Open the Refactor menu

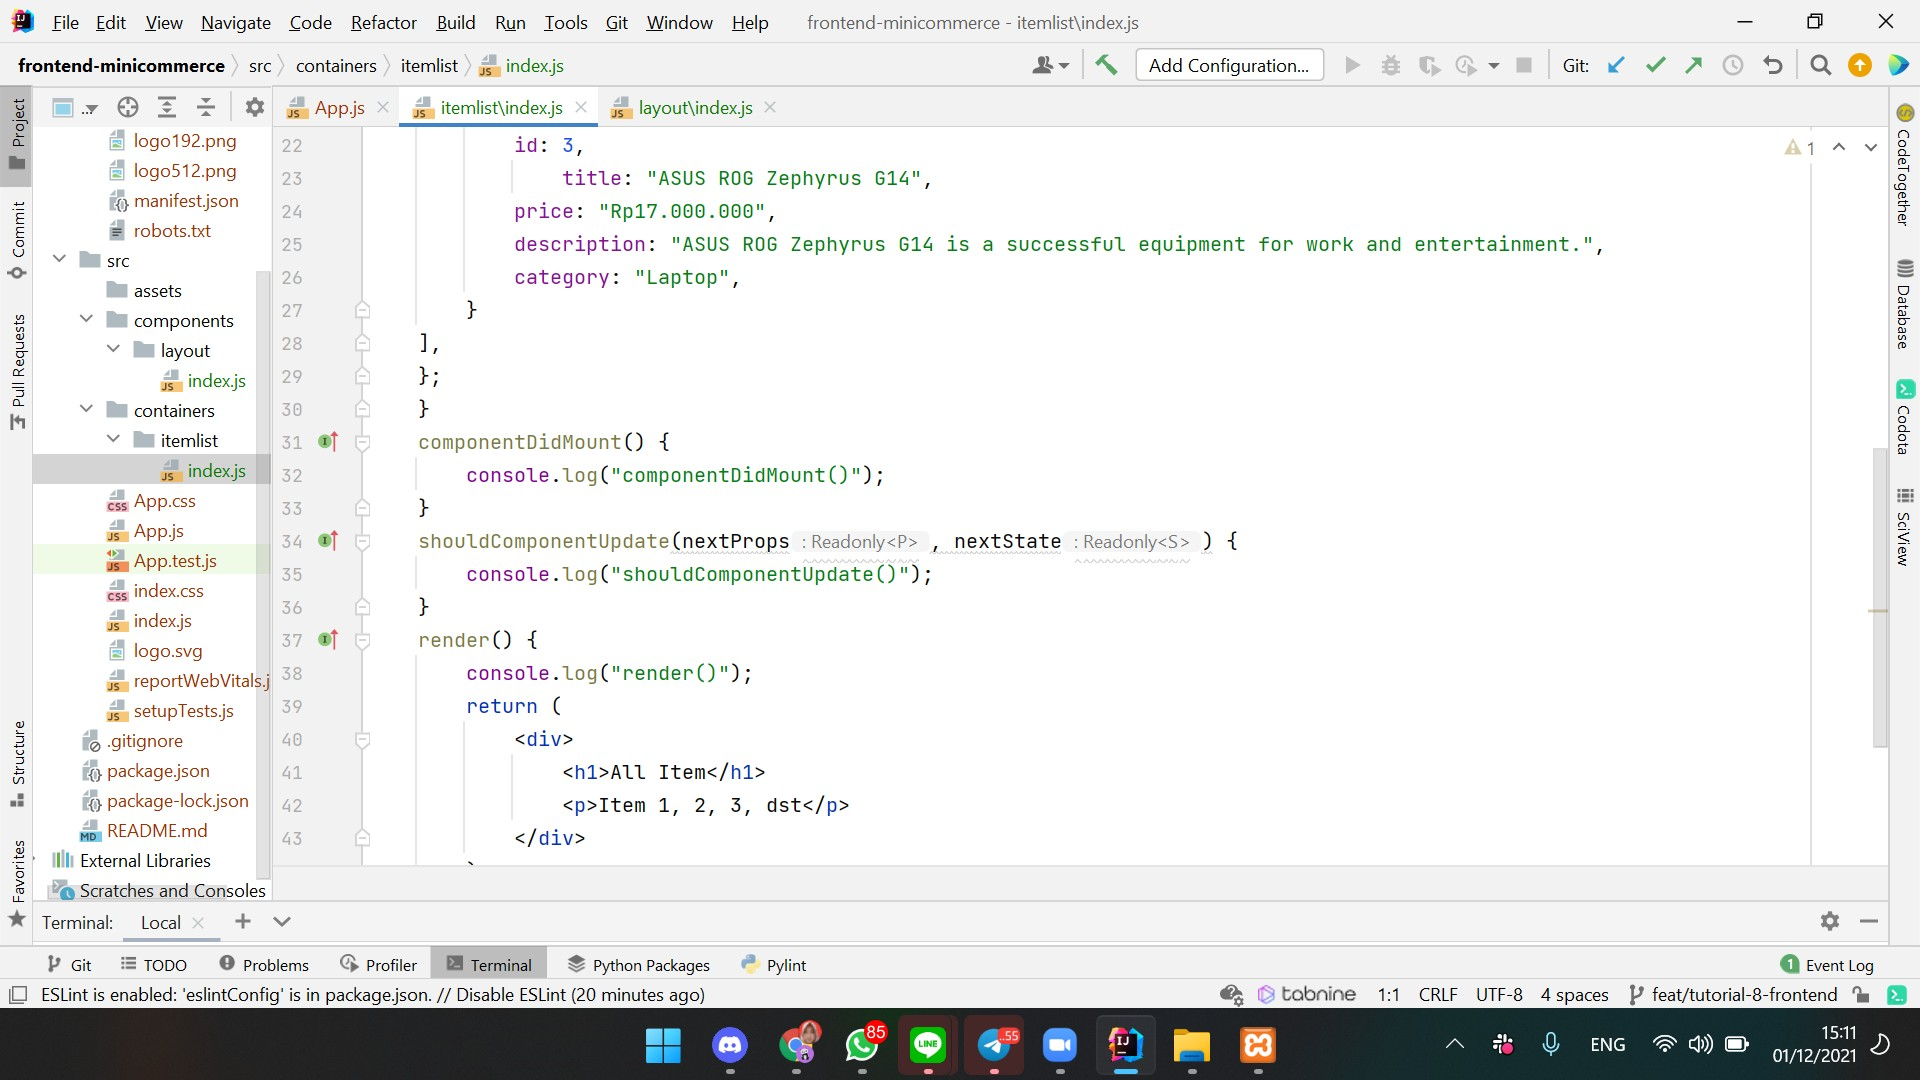pos(383,22)
